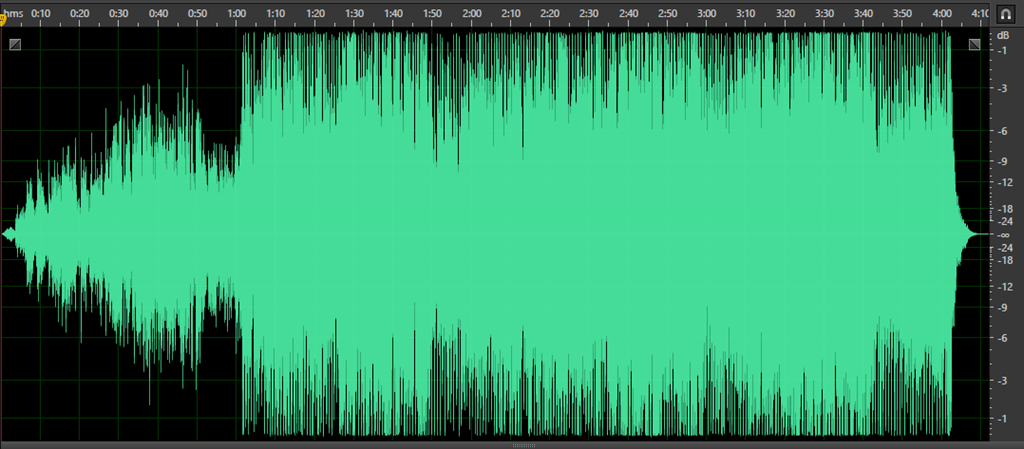Click the dB unit label on amplitude scale
Image resolution: width=1024 pixels, height=449 pixels.
point(1004,36)
